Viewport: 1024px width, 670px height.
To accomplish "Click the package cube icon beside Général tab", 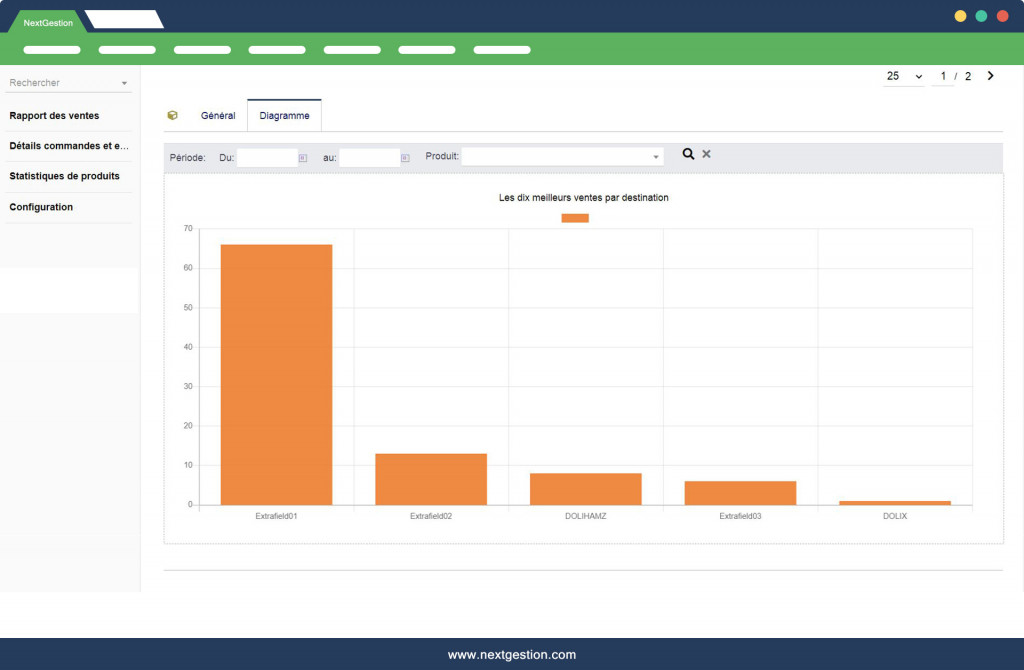I will 173,116.
